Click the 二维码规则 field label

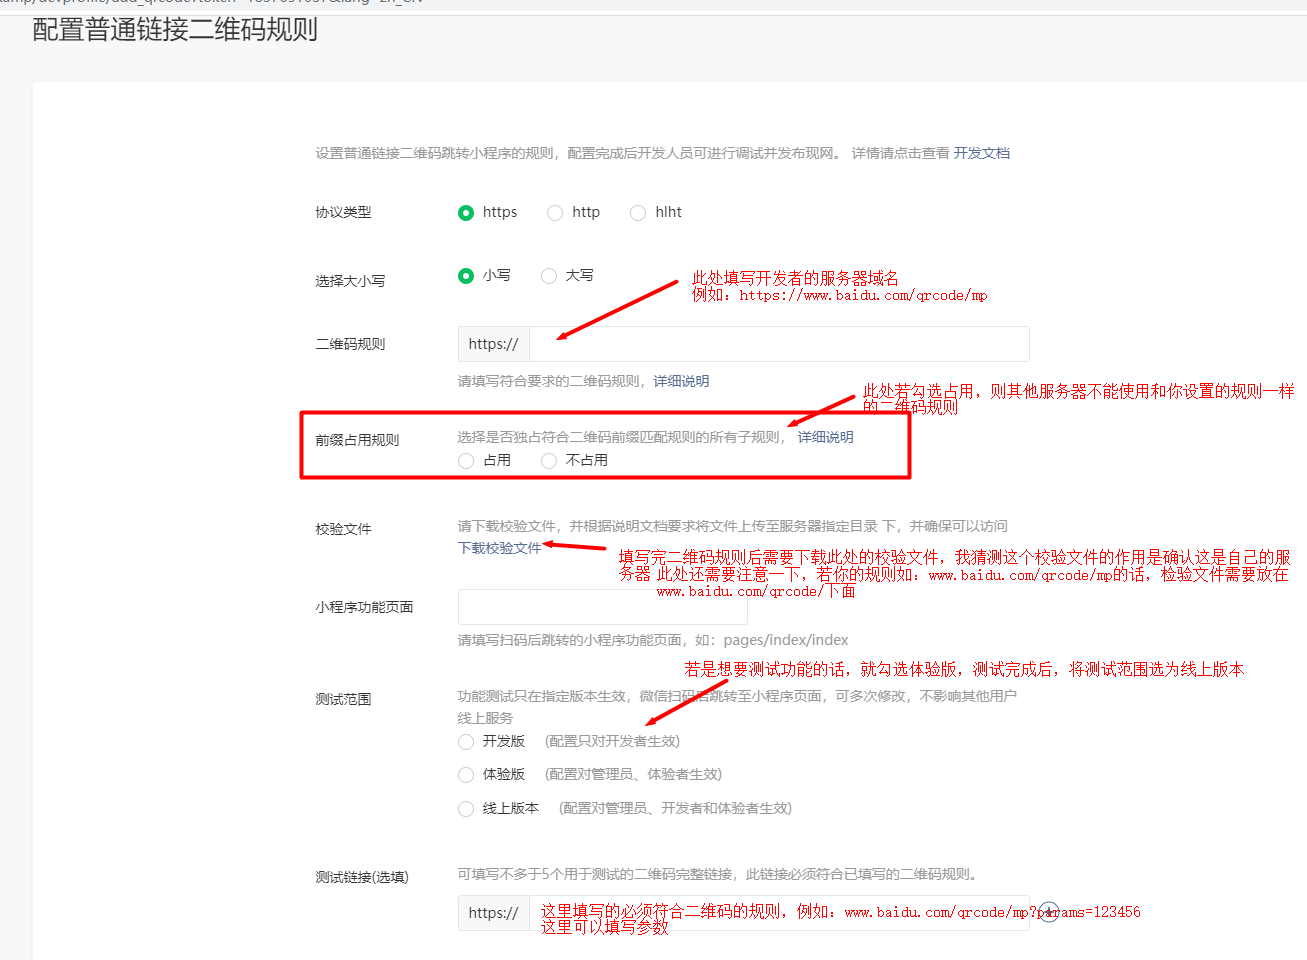[350, 344]
